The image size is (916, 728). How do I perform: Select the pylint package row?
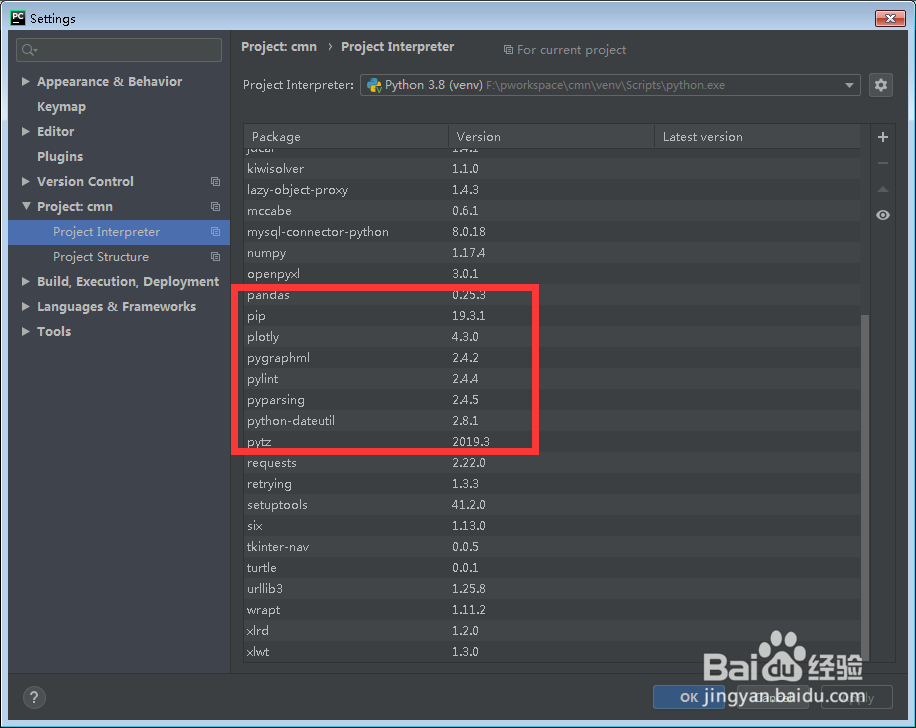tap(551, 379)
